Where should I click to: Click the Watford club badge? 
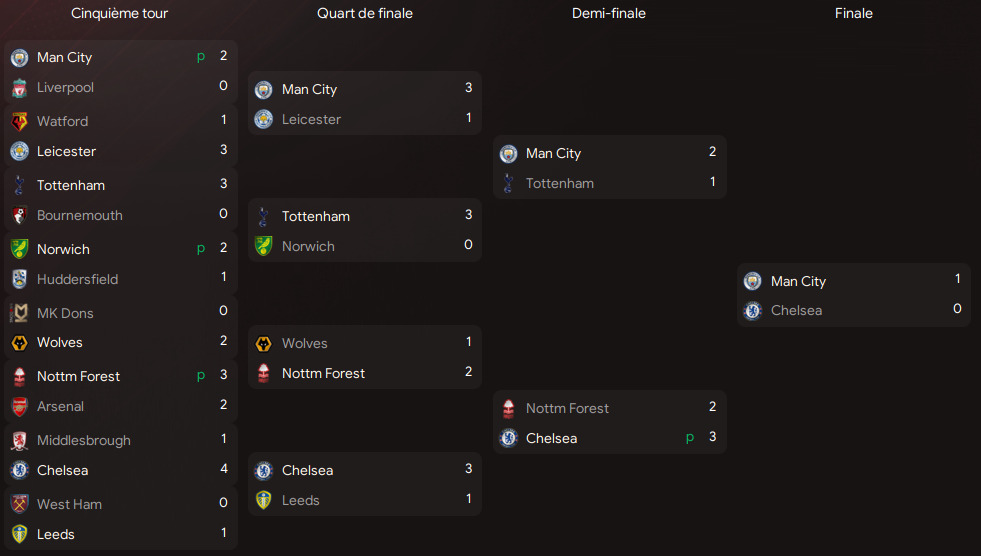[x=19, y=121]
